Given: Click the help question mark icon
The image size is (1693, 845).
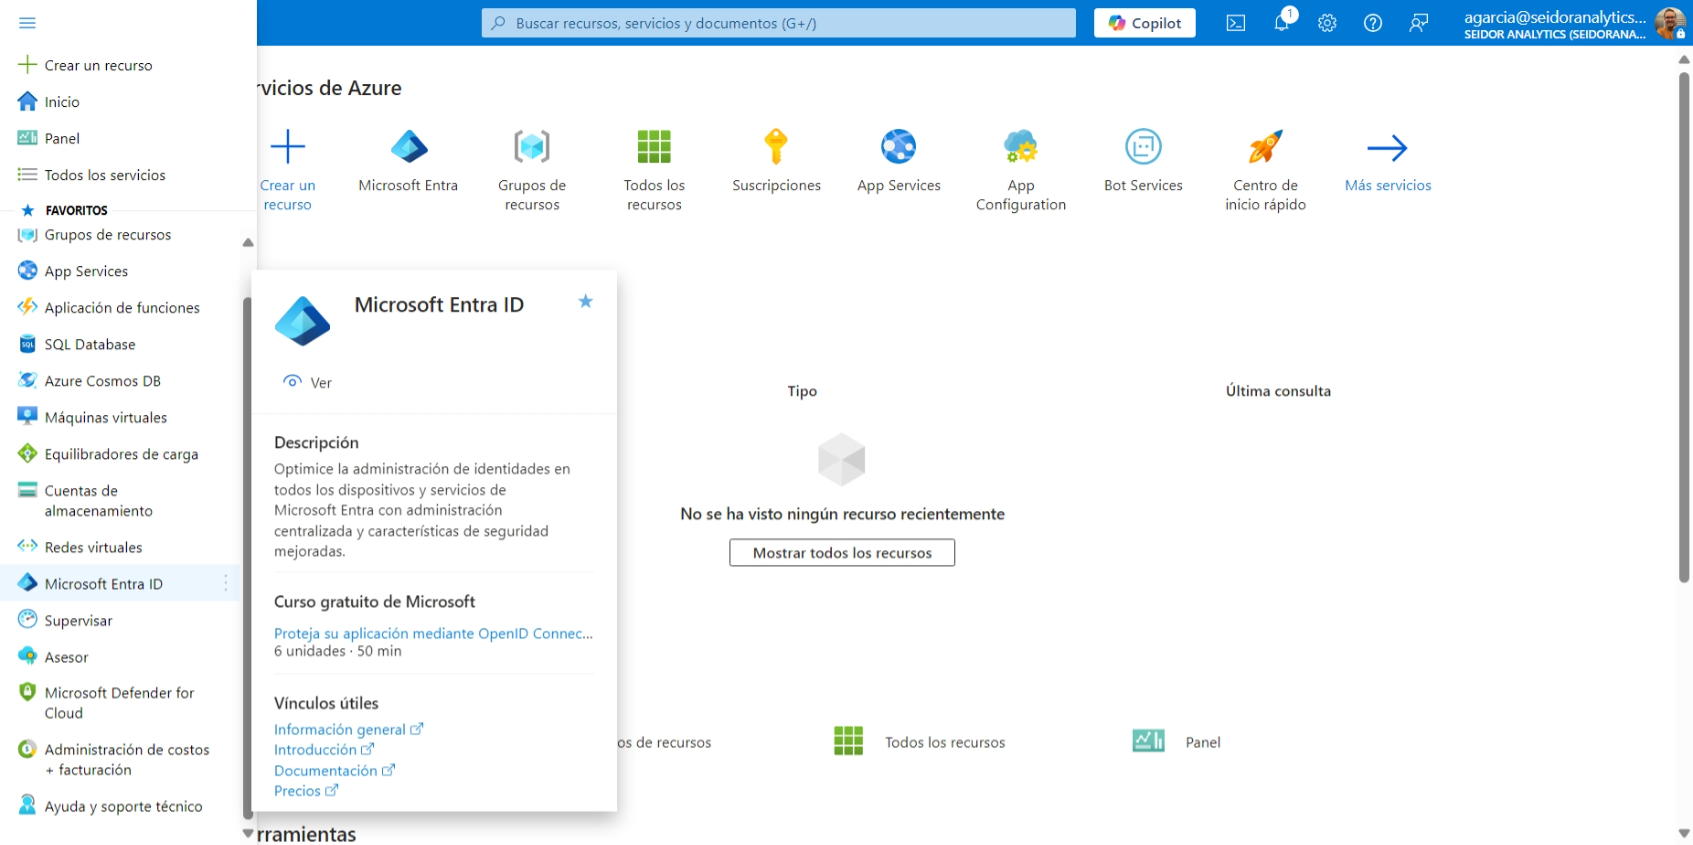Looking at the screenshot, I should [x=1373, y=23].
